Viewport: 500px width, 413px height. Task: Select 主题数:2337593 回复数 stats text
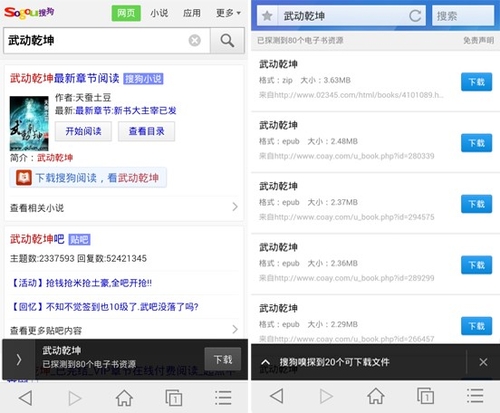[x=78, y=258]
